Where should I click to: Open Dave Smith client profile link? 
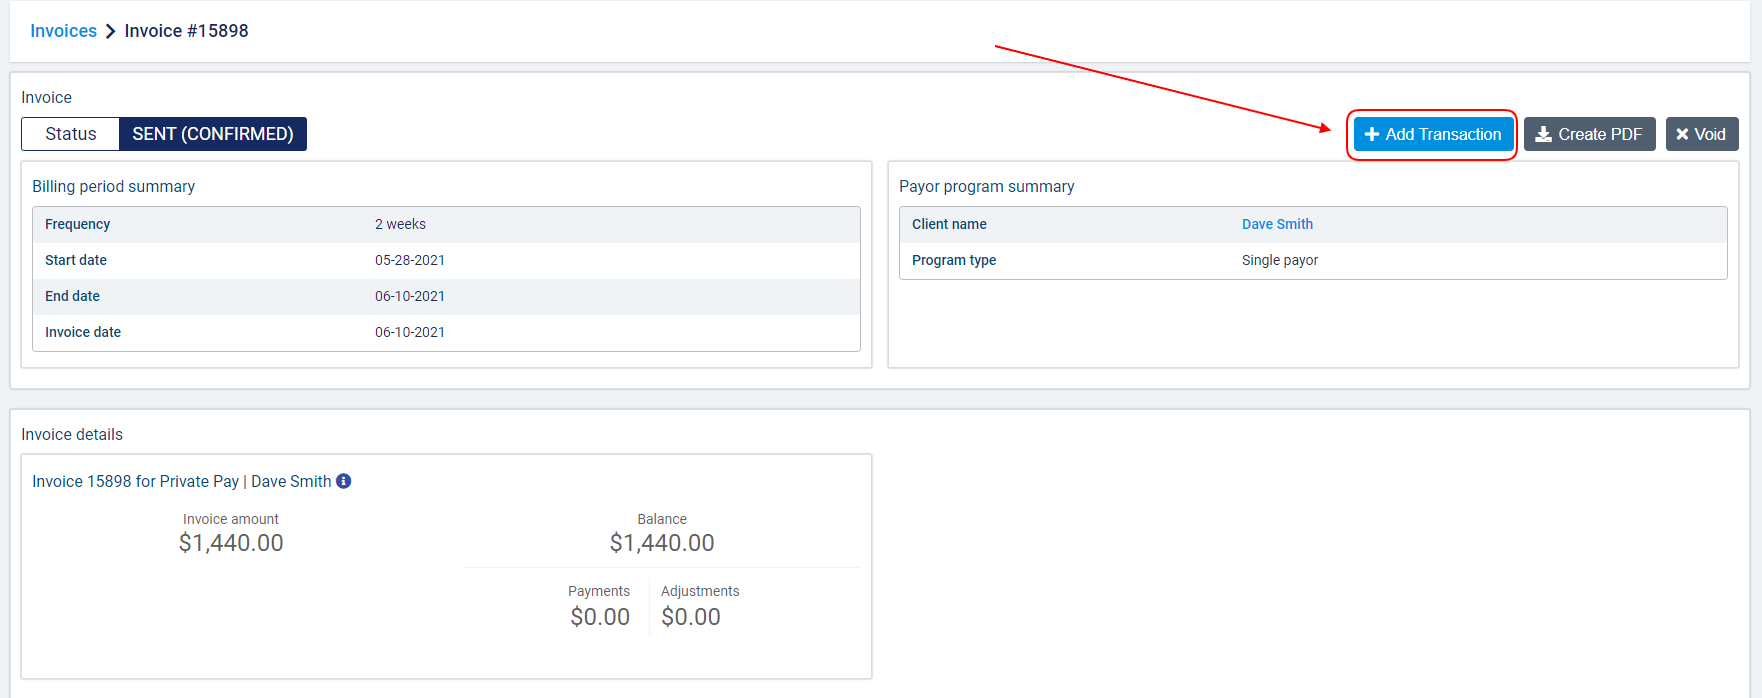[1277, 224]
